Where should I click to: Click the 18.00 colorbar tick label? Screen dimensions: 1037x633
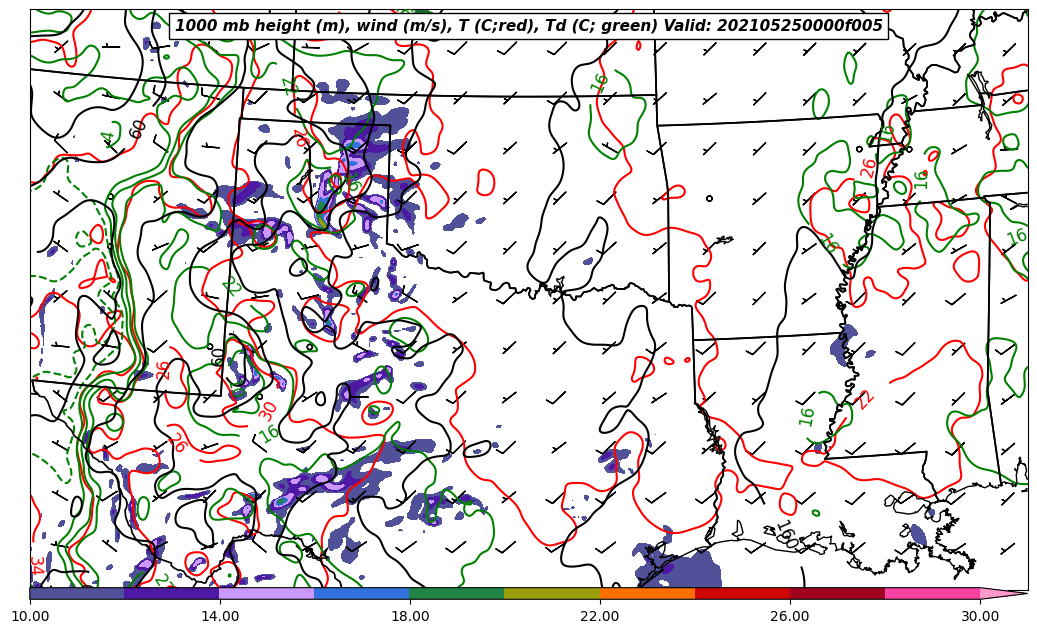(x=410, y=616)
